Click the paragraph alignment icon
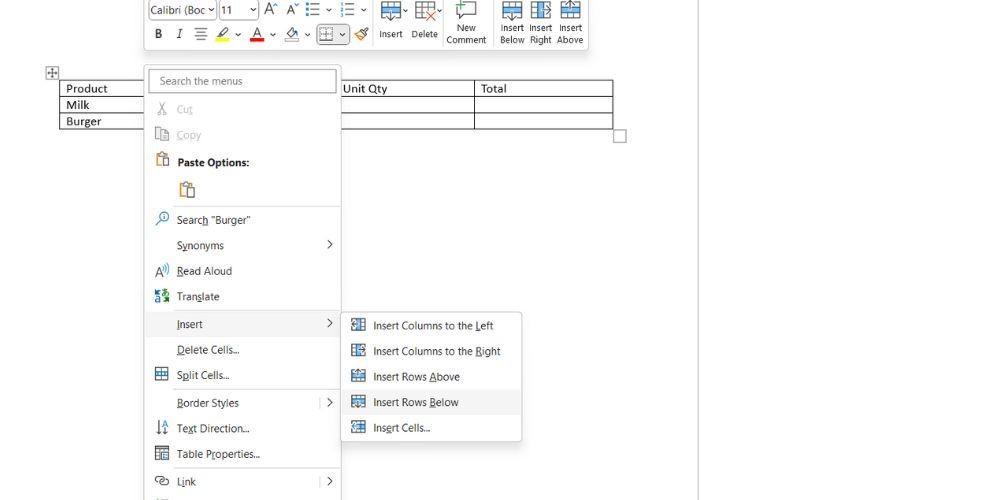The width and height of the screenshot is (1000, 500). pos(201,34)
